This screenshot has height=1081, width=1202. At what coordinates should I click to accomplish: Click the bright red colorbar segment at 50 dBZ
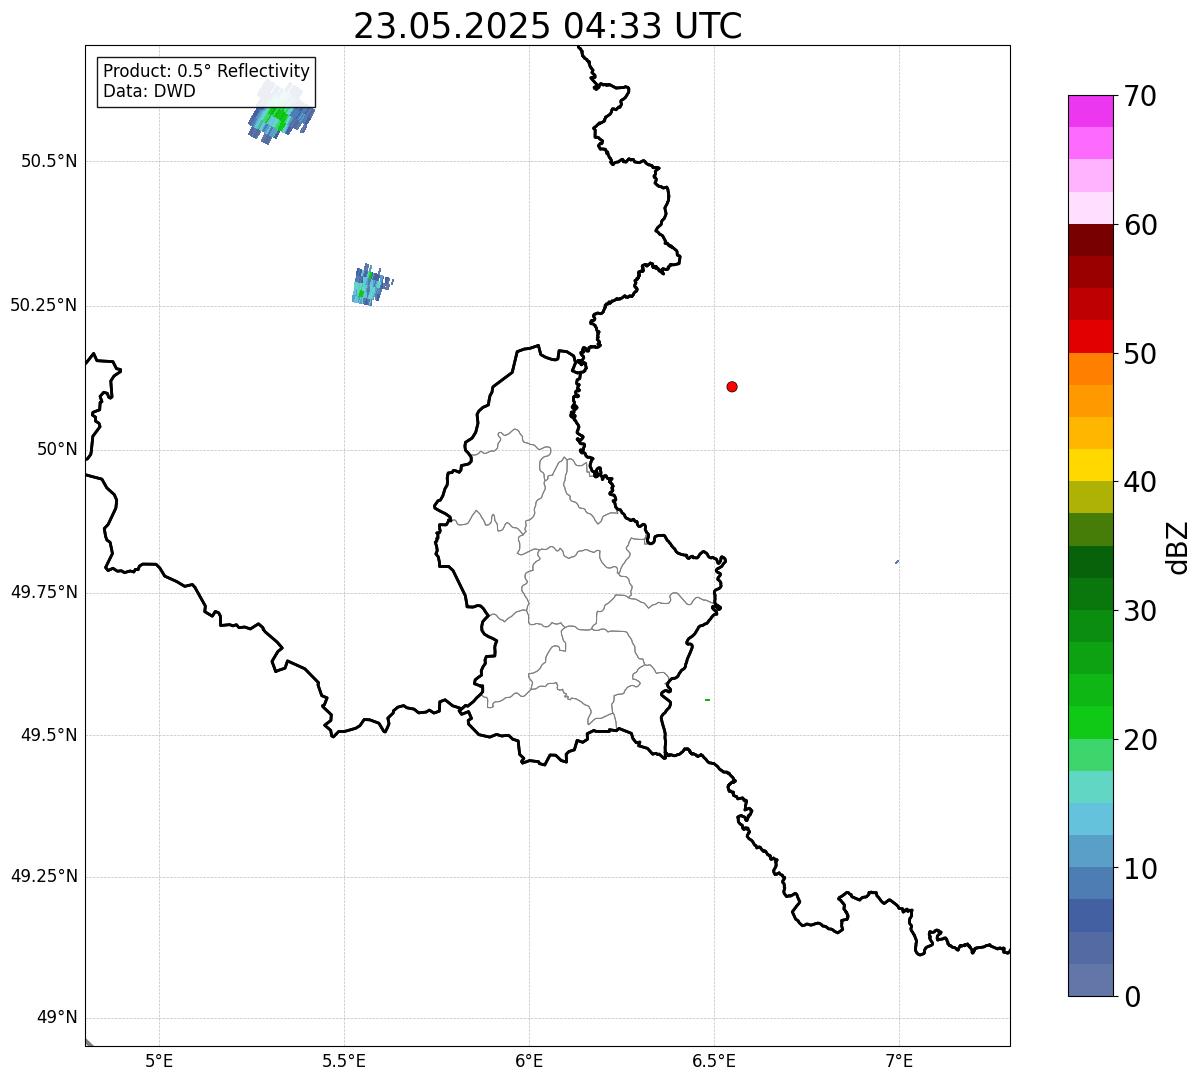pos(1090,337)
